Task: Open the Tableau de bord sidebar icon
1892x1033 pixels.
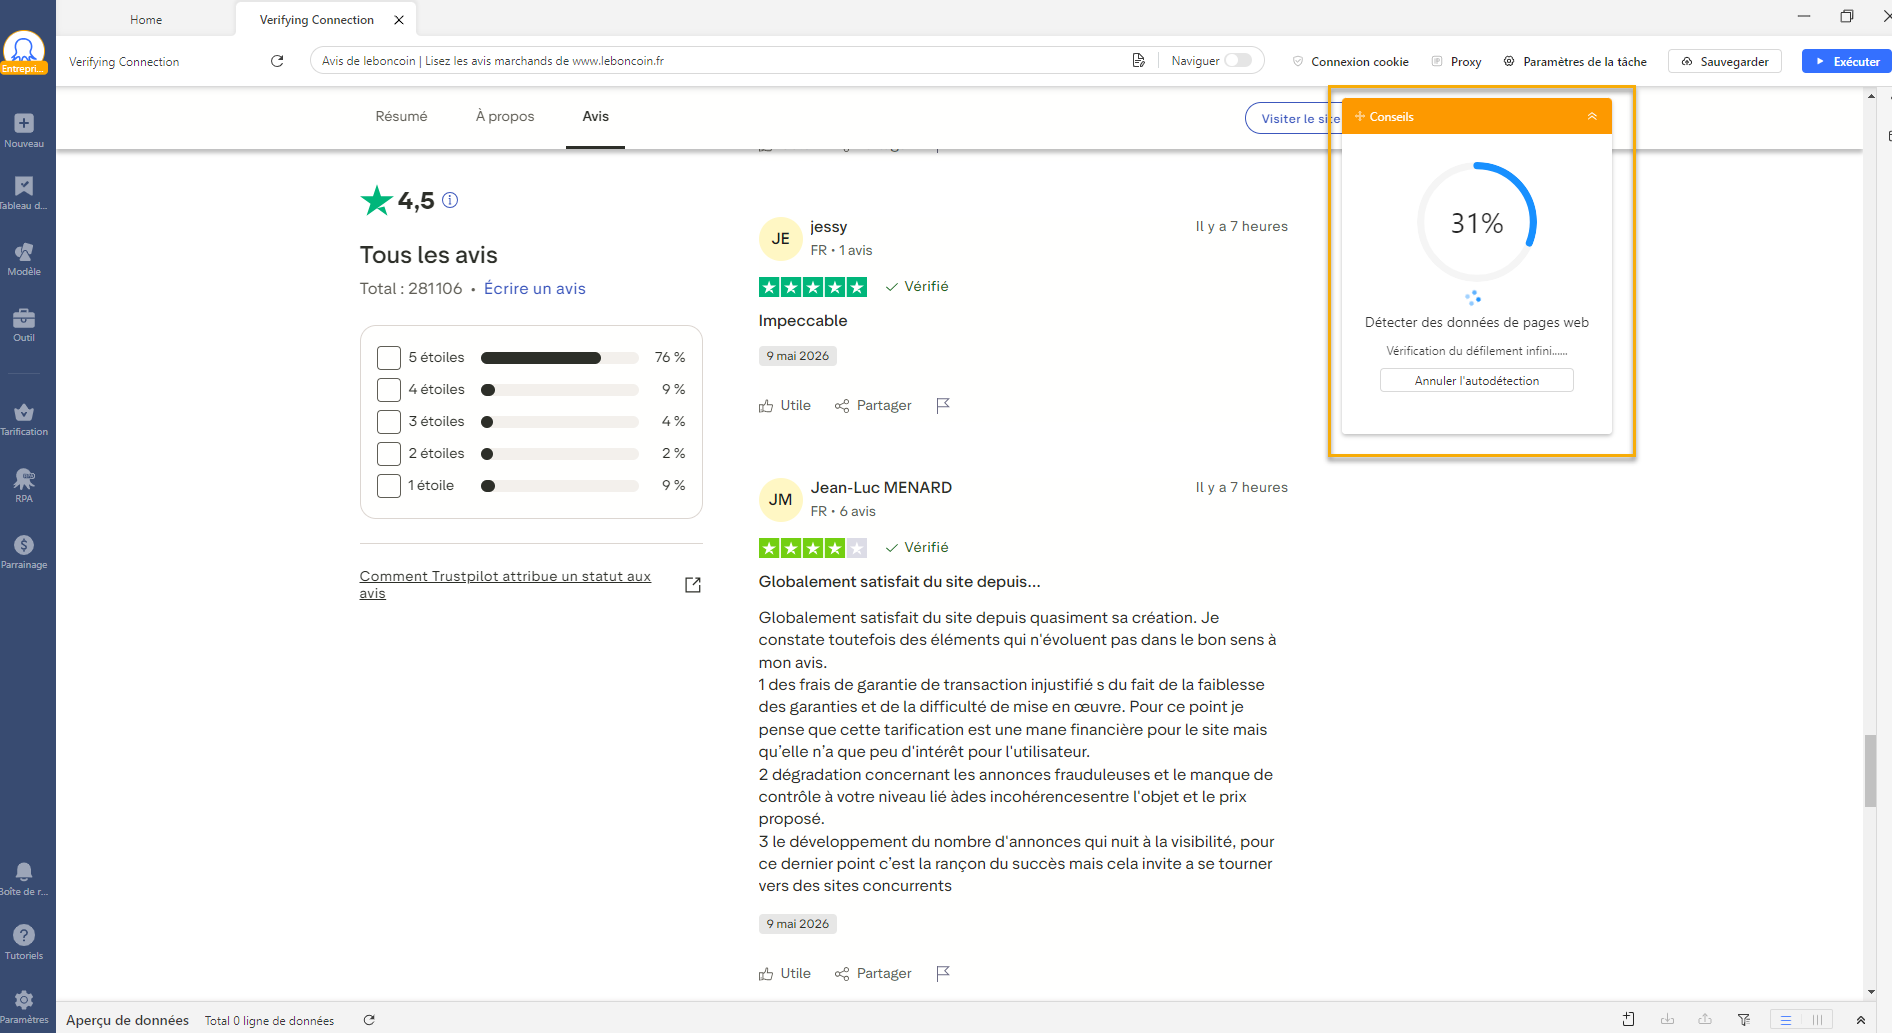Action: [24, 193]
